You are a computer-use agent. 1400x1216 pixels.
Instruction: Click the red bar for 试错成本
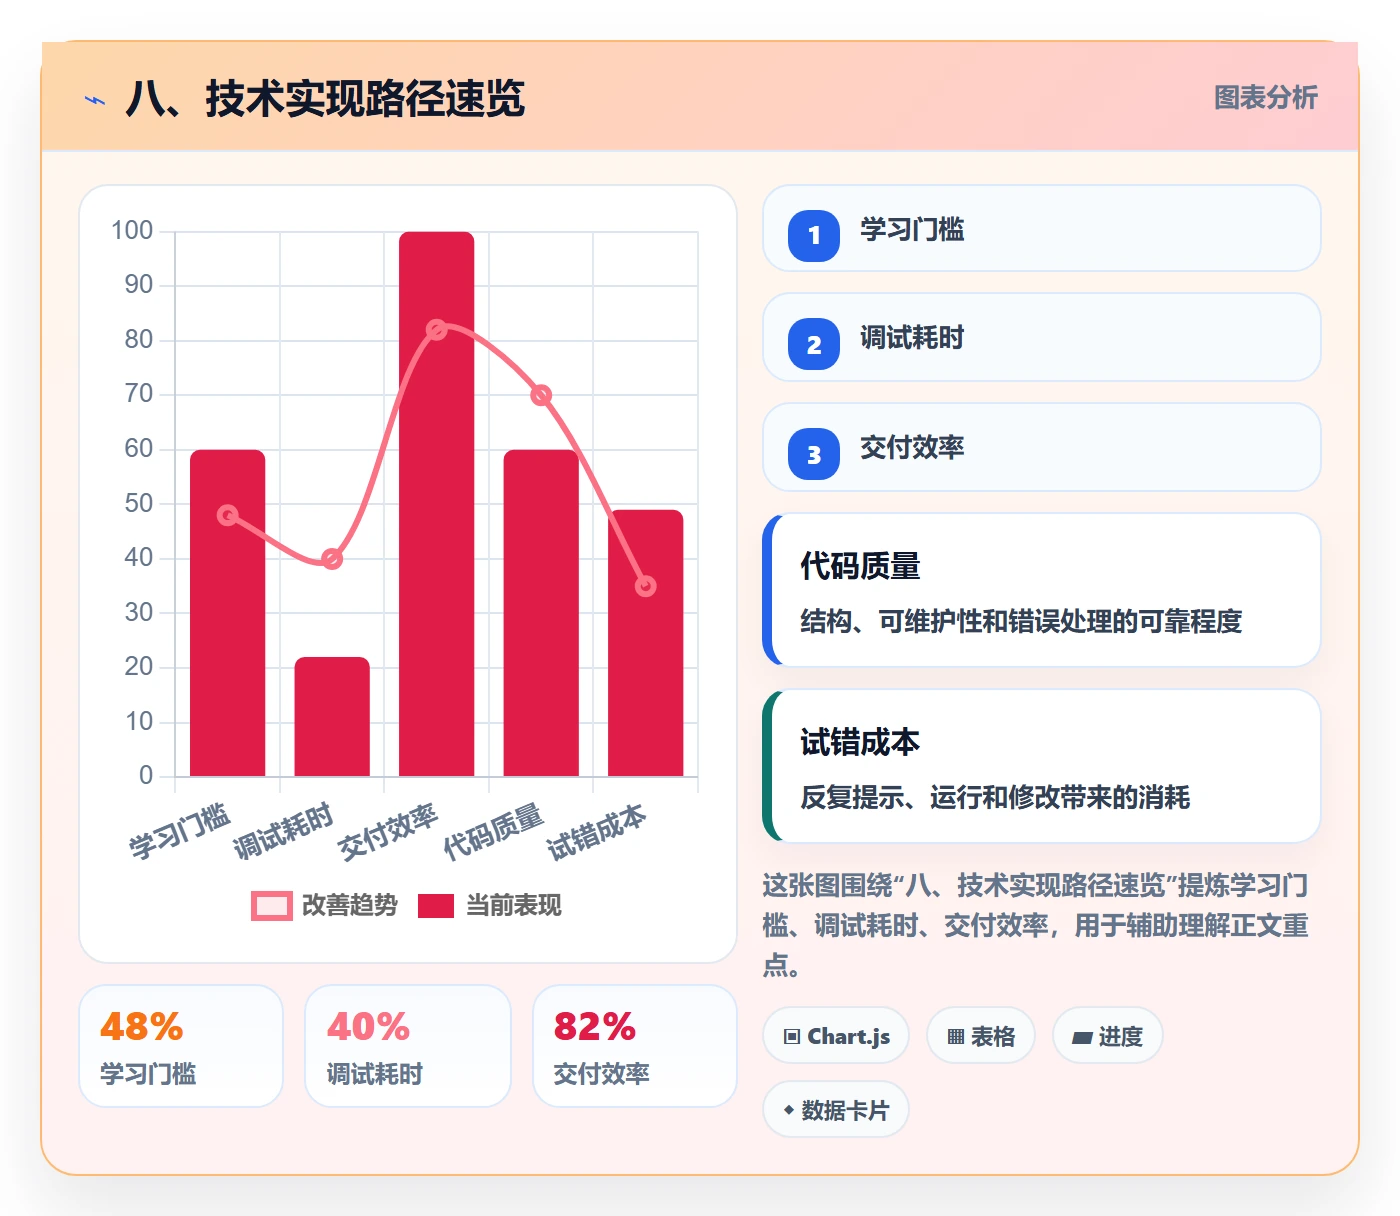click(646, 643)
